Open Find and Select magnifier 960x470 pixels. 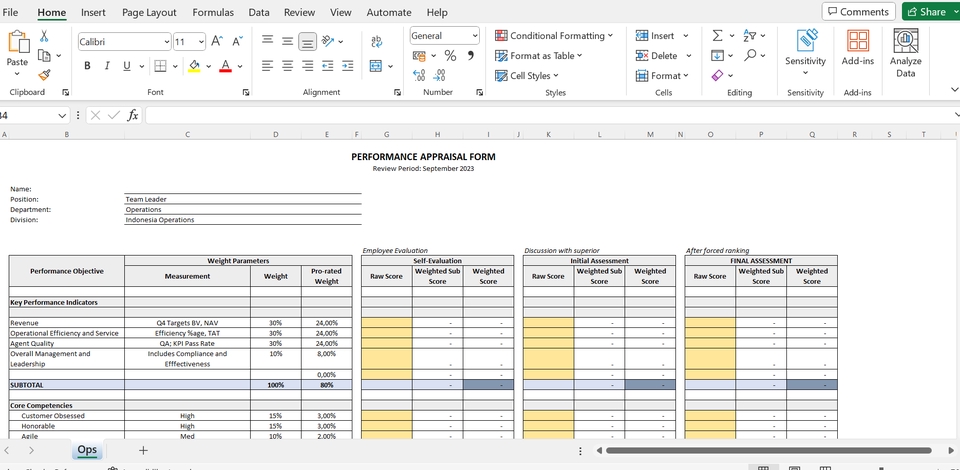click(750, 56)
